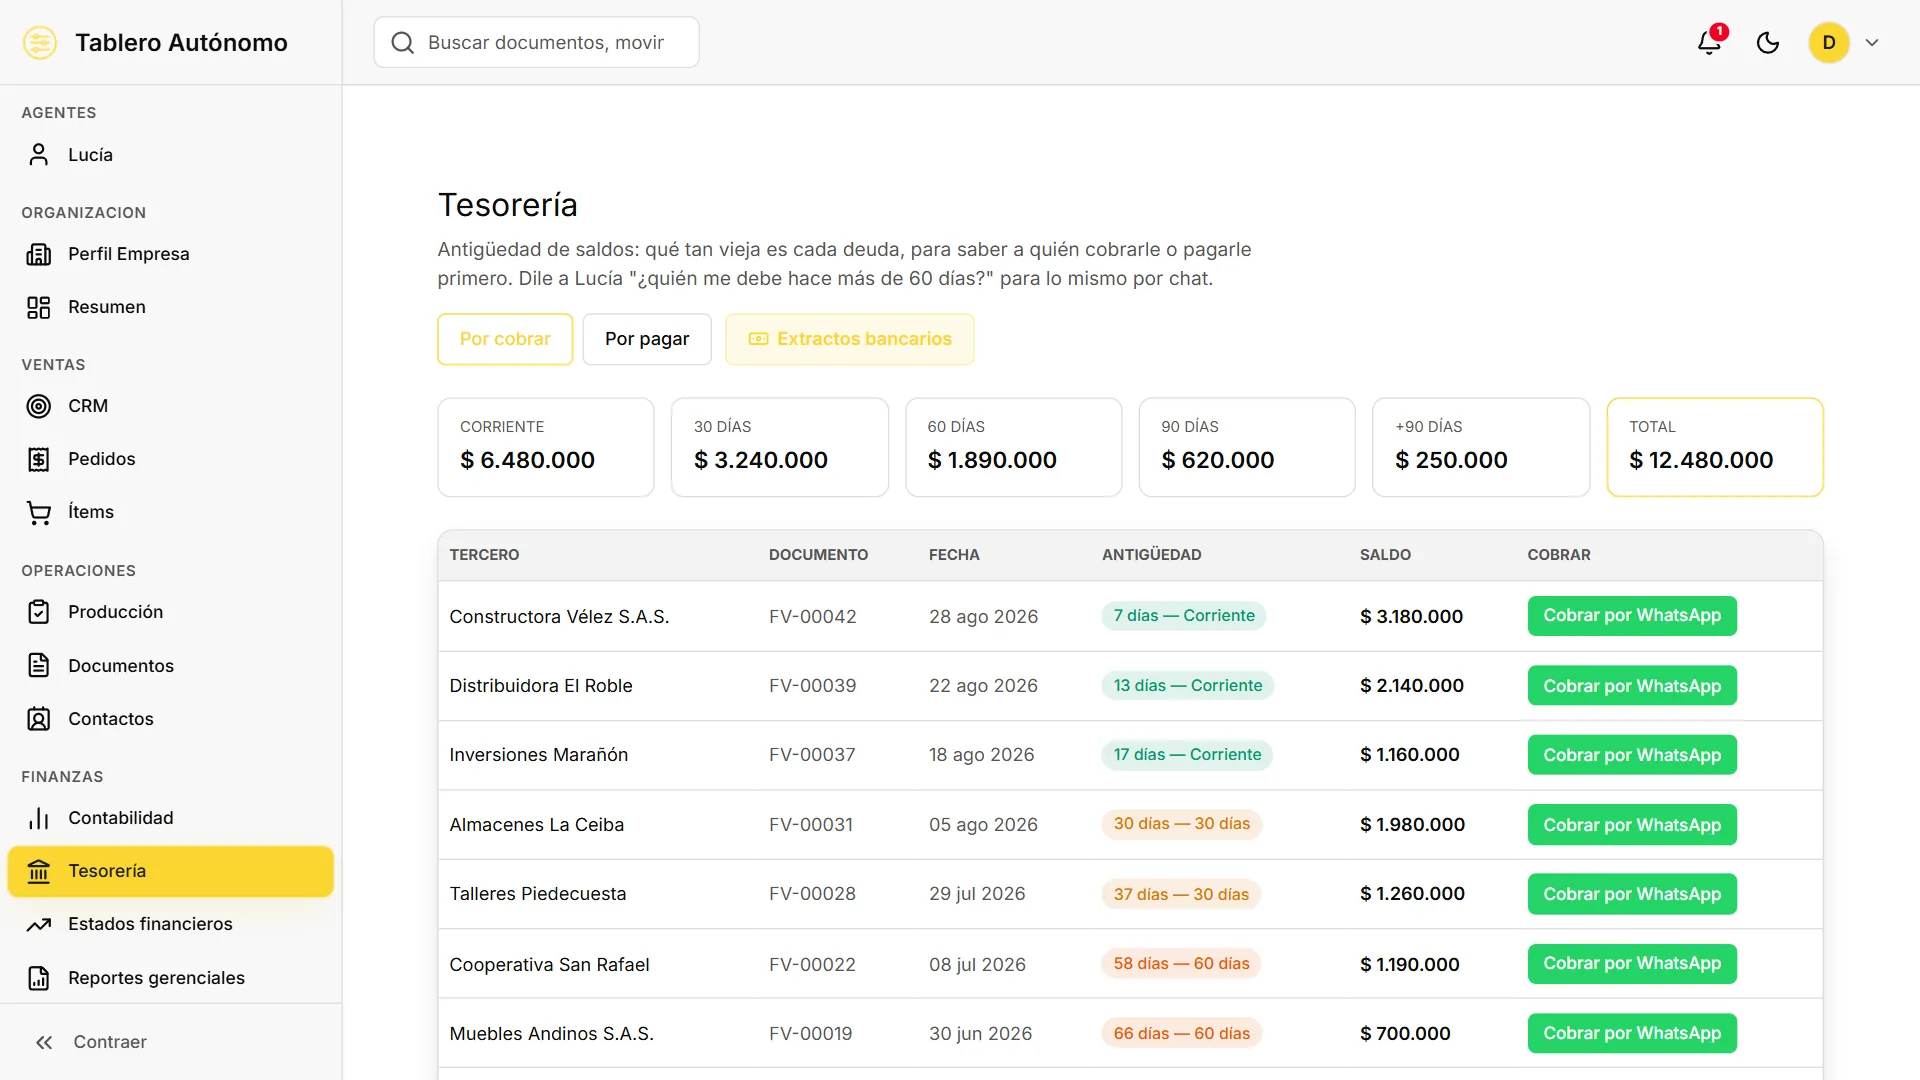This screenshot has height=1080, width=1920.
Task: Click the 66 días — 60 días badge
Action: click(x=1182, y=1033)
